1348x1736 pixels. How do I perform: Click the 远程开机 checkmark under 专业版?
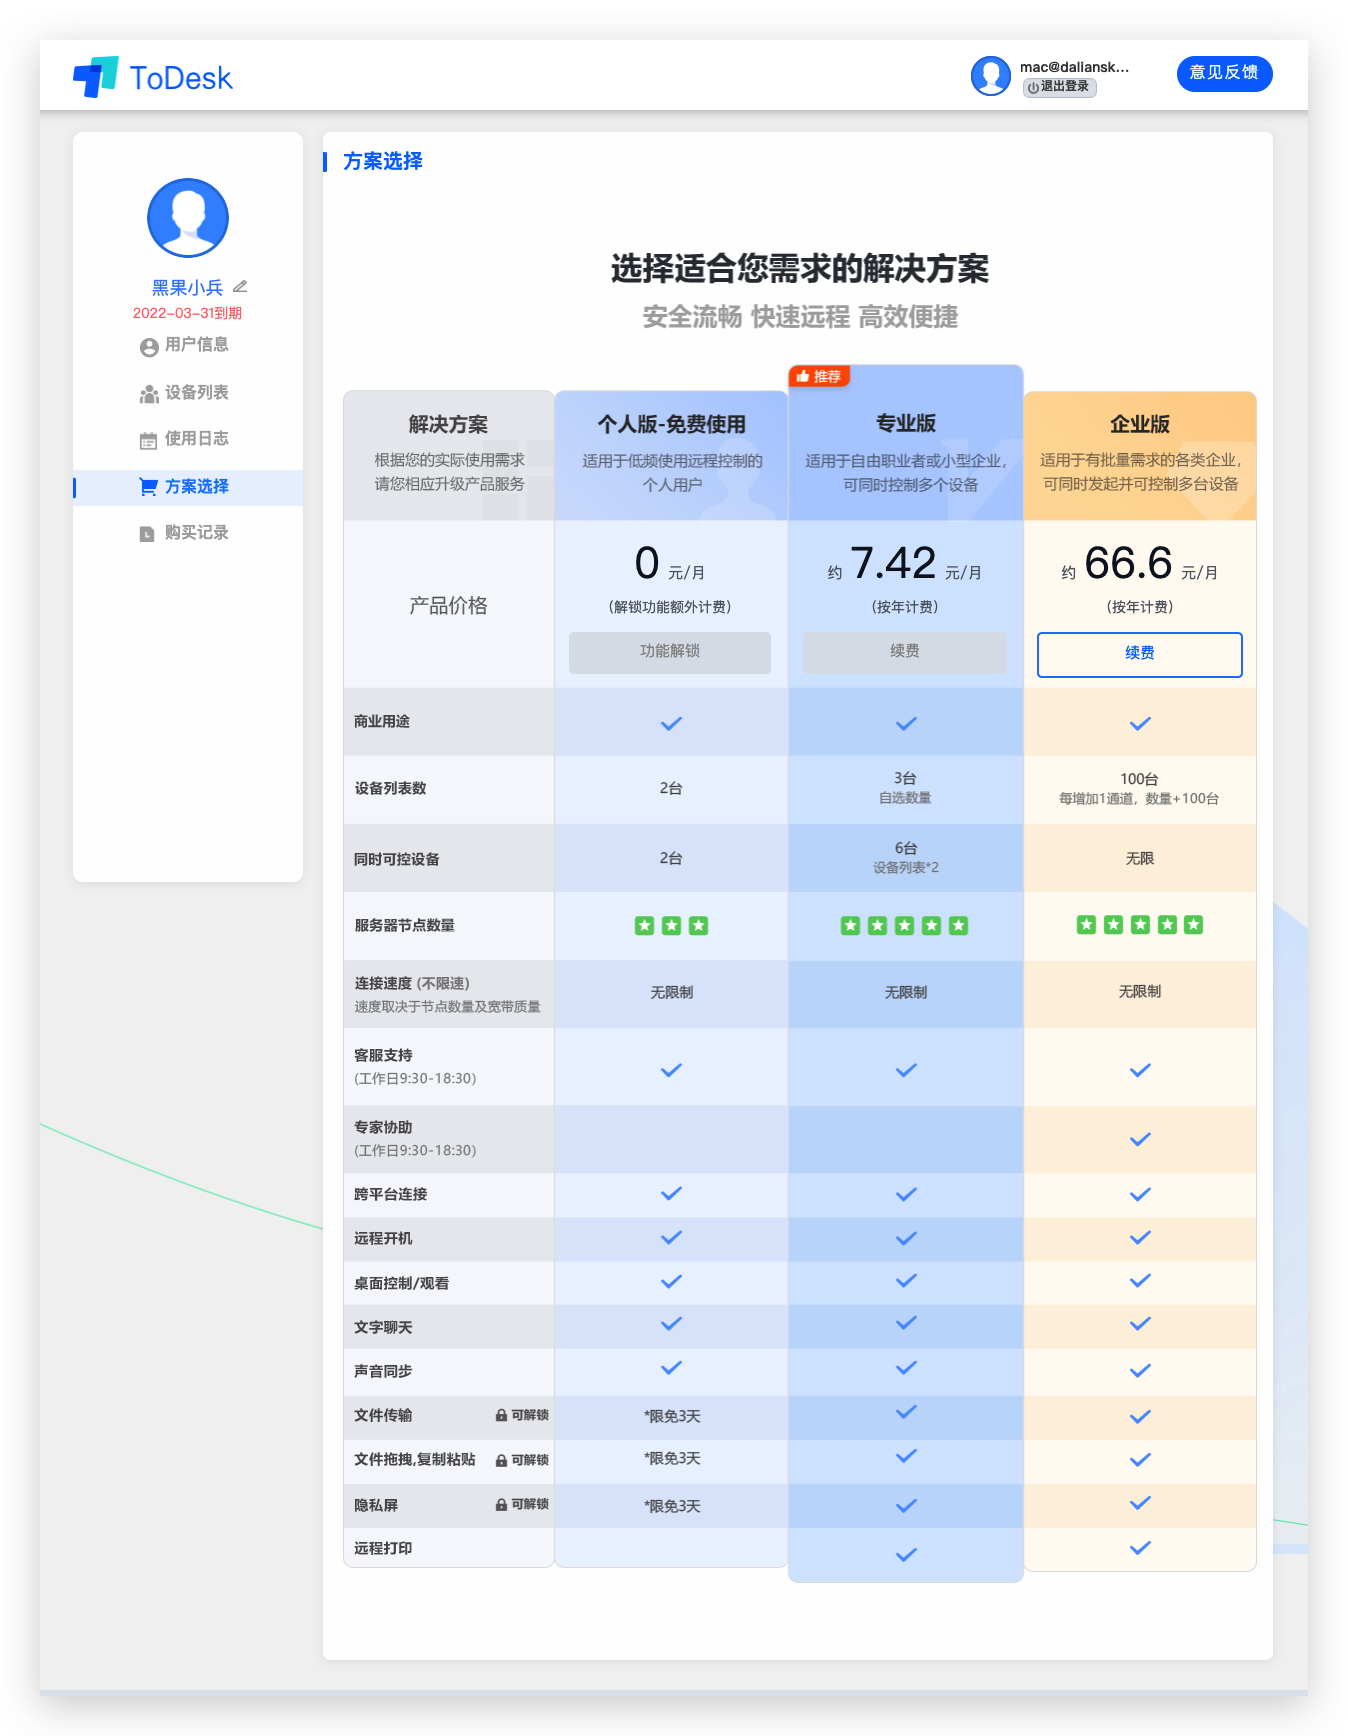coord(906,1238)
